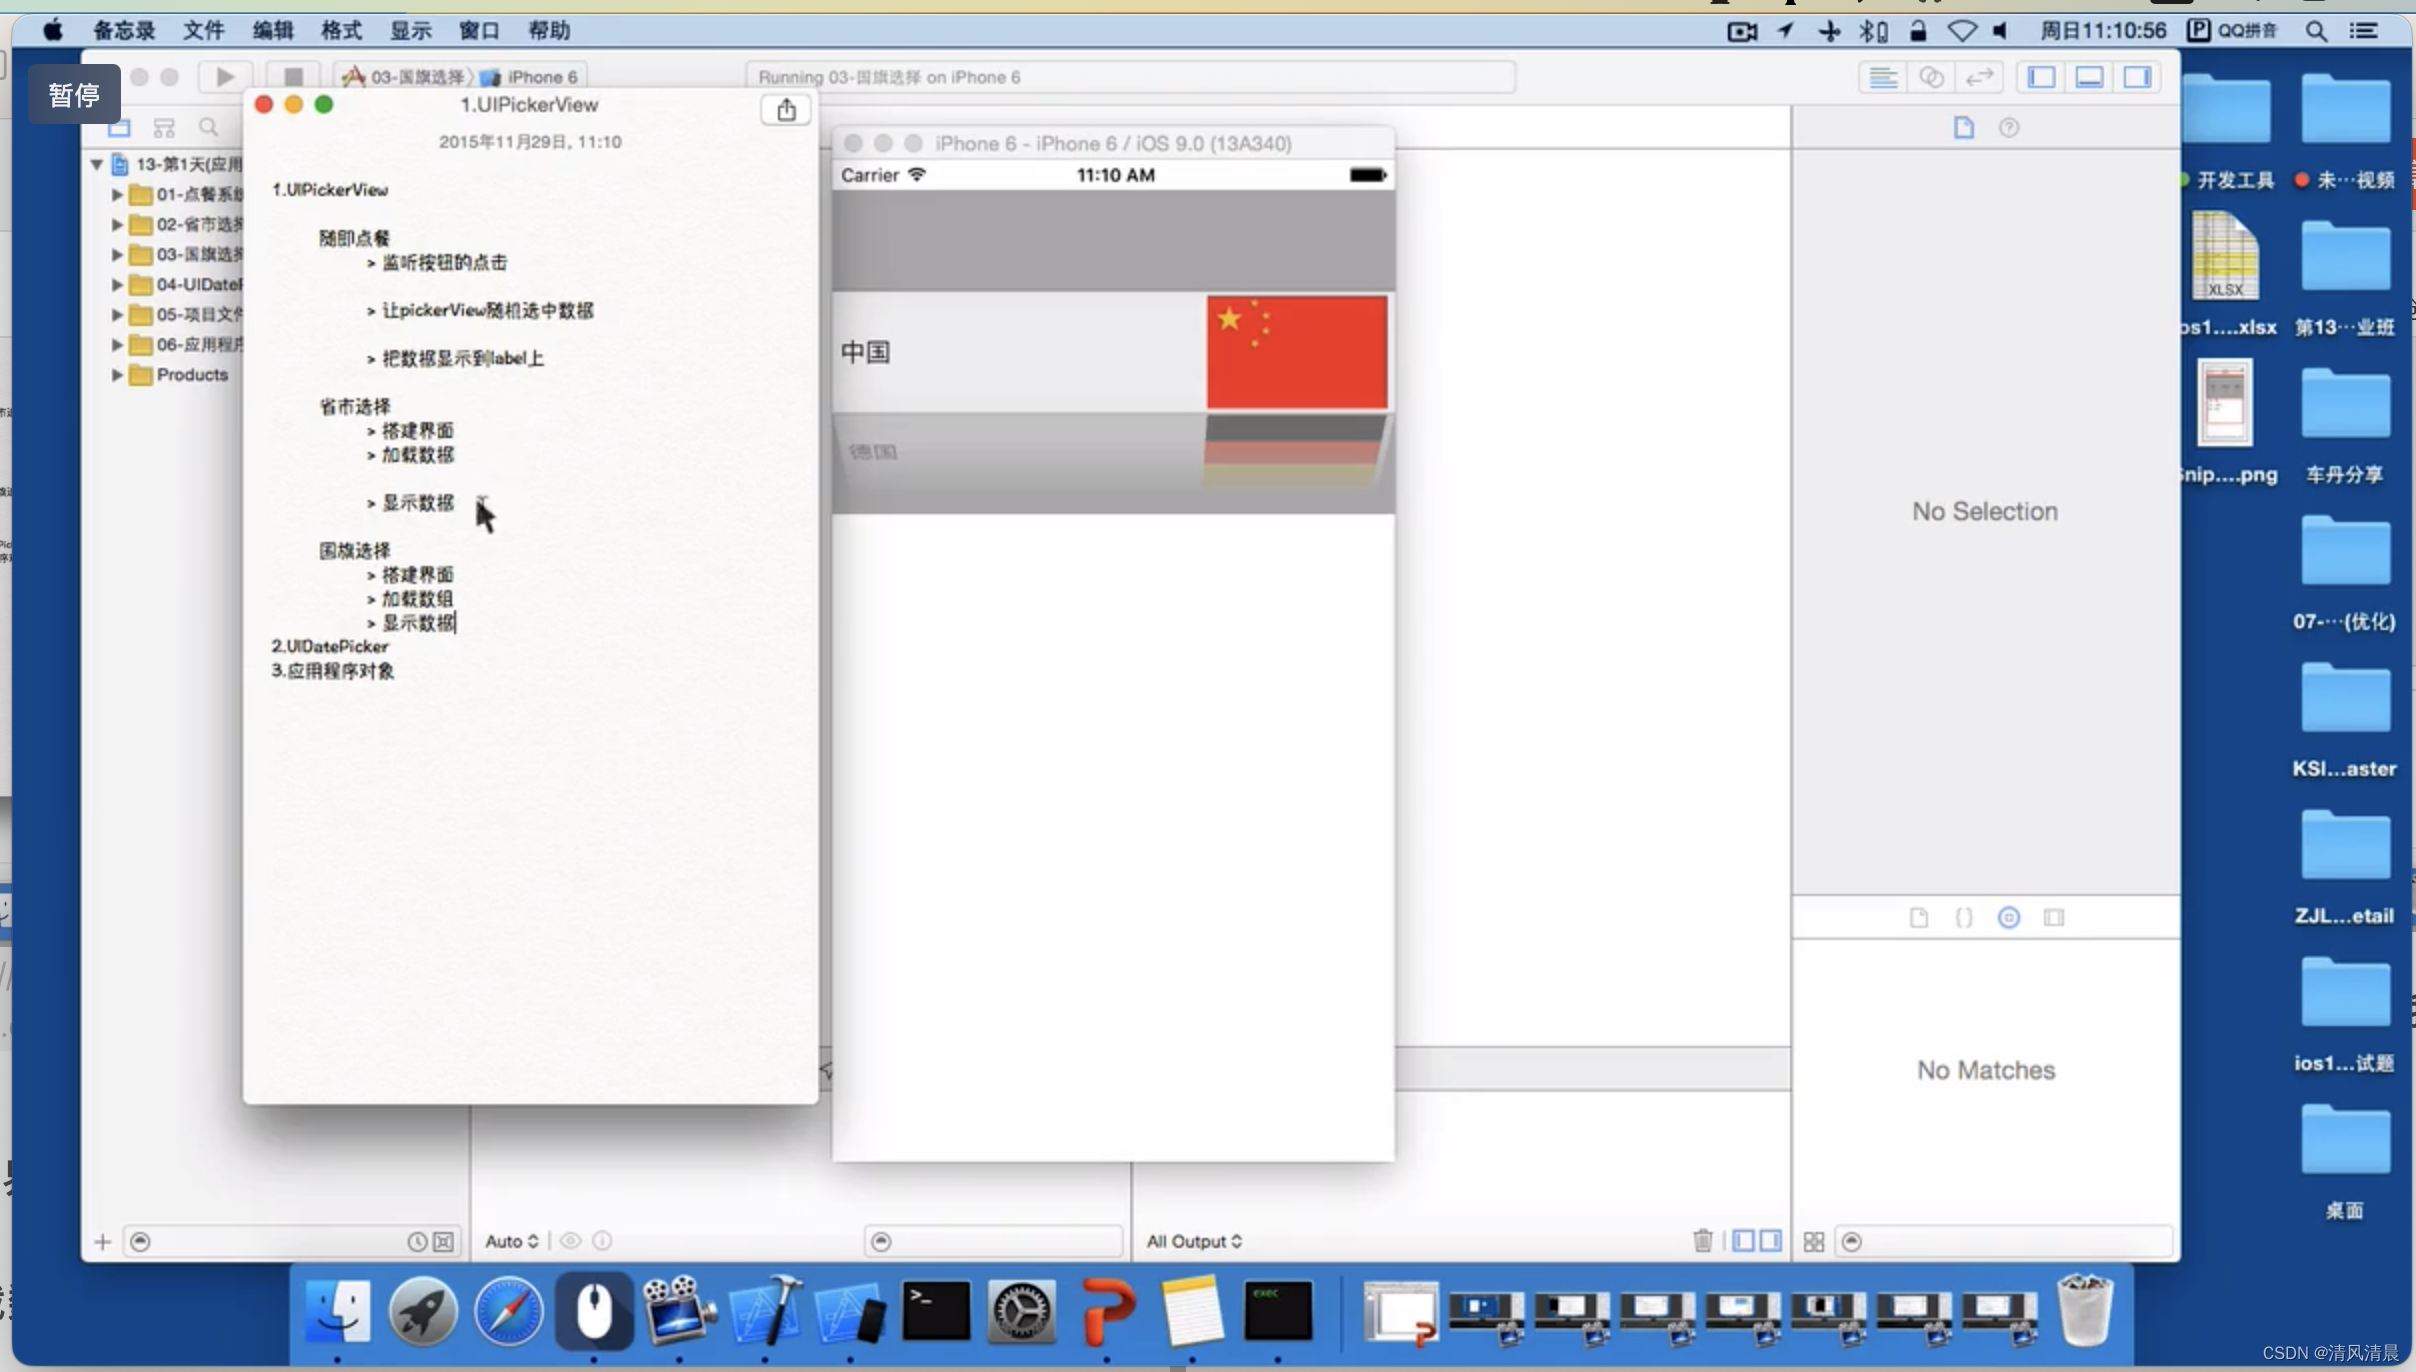
Task: Show the media library icon
Action: pyautogui.click(x=2054, y=918)
